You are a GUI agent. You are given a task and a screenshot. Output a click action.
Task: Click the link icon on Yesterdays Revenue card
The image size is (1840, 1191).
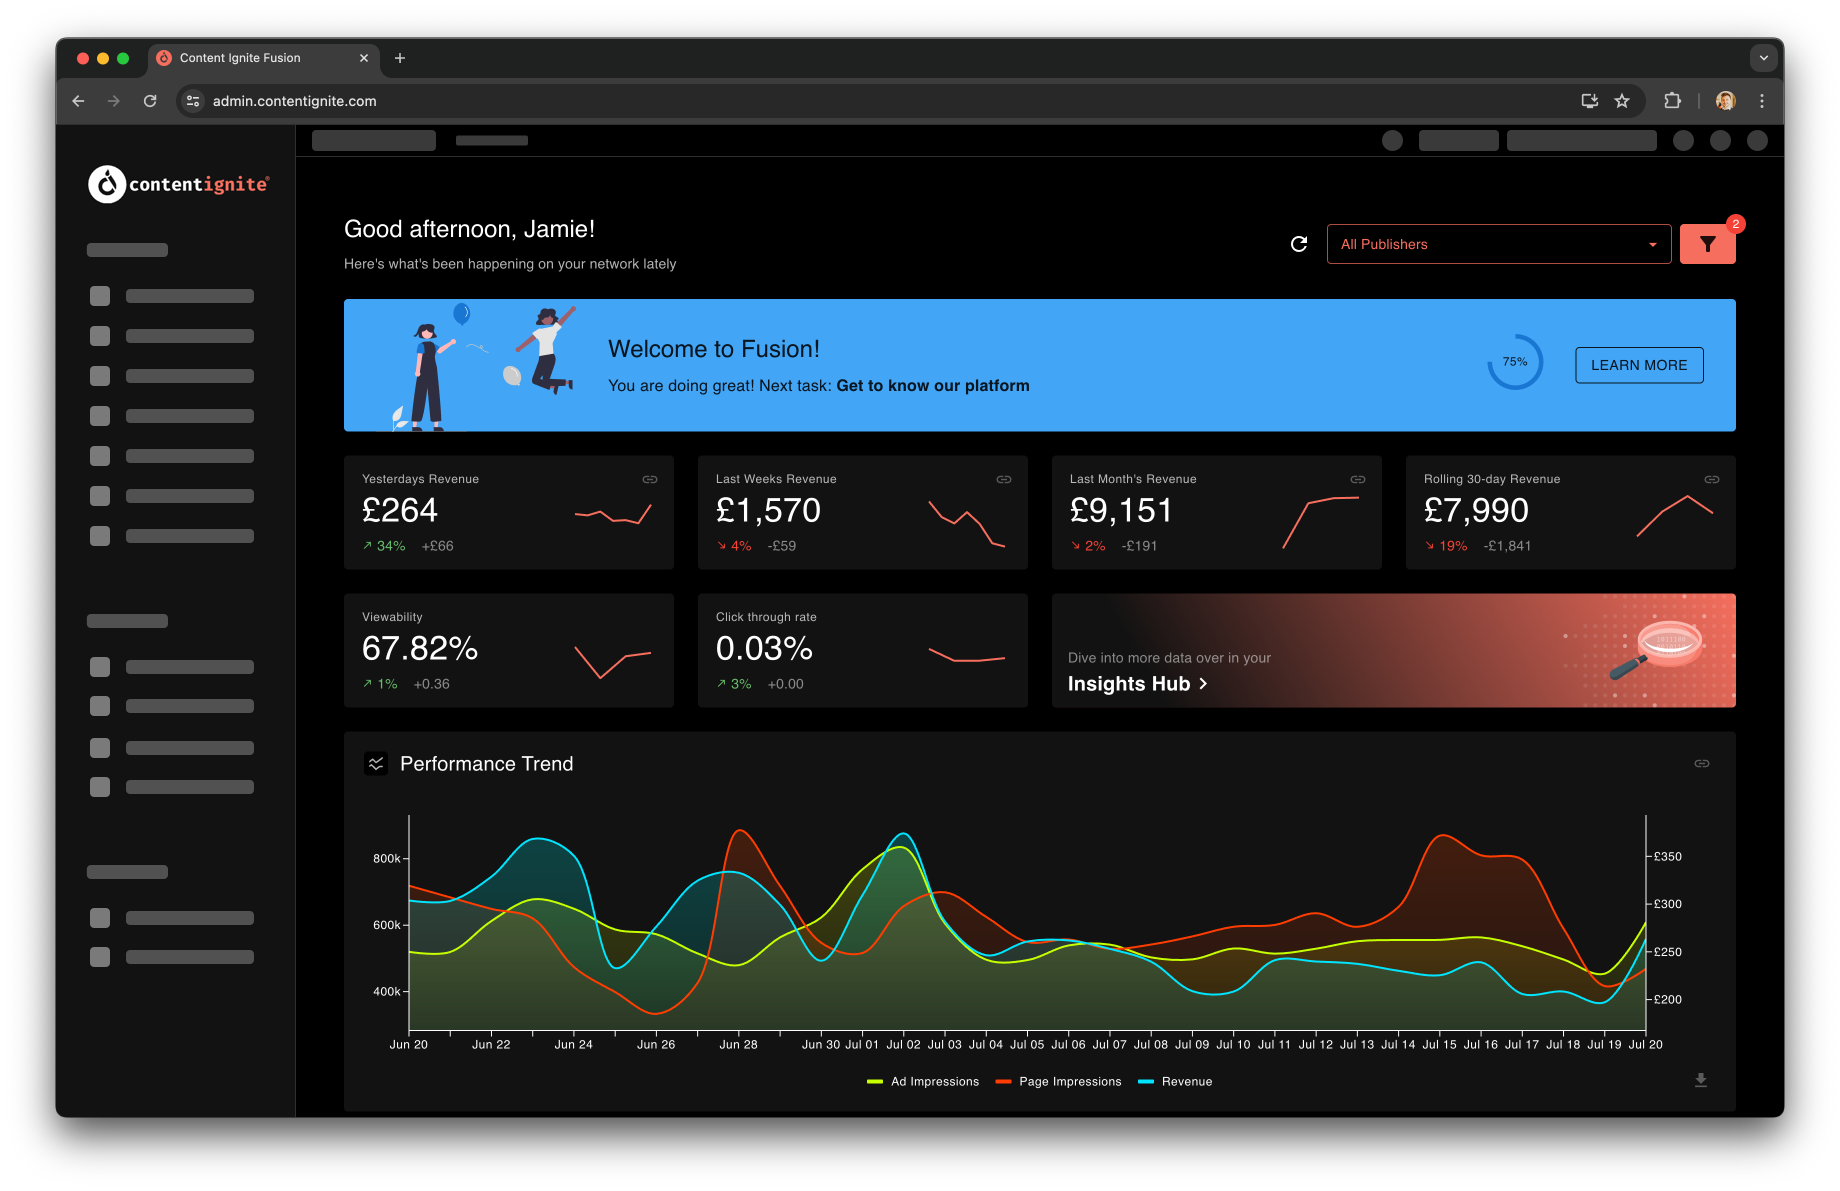tap(650, 479)
